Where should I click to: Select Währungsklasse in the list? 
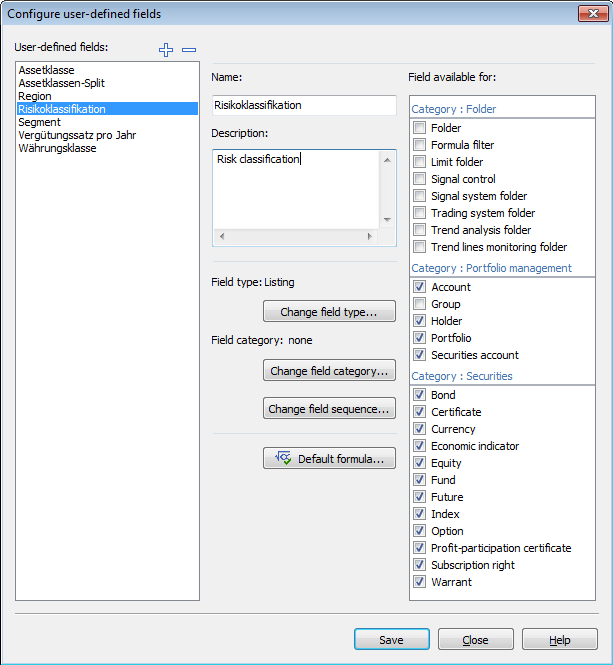tap(57, 148)
